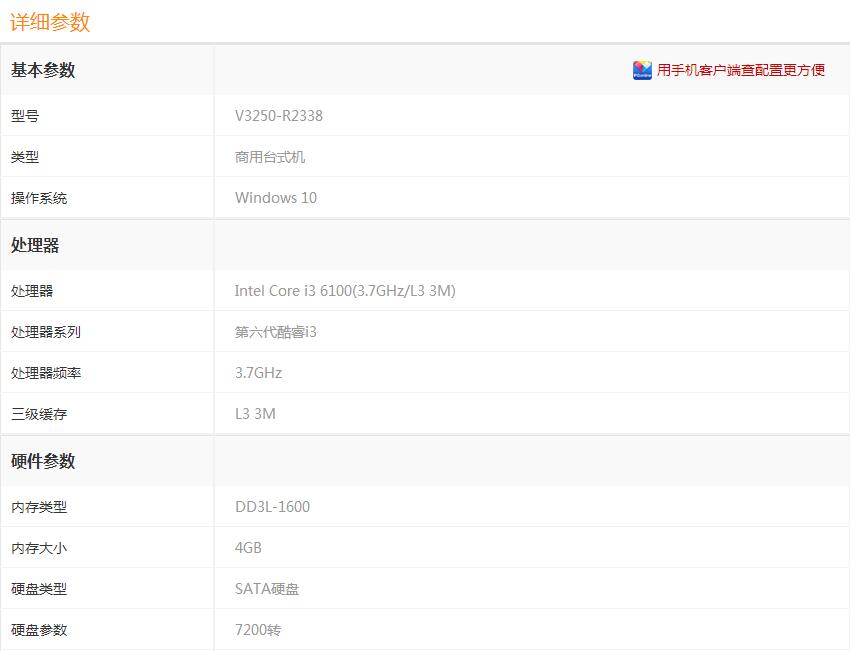The width and height of the screenshot is (850, 651).
Task: Click the 硬盘类型 label
Action: 39,589
